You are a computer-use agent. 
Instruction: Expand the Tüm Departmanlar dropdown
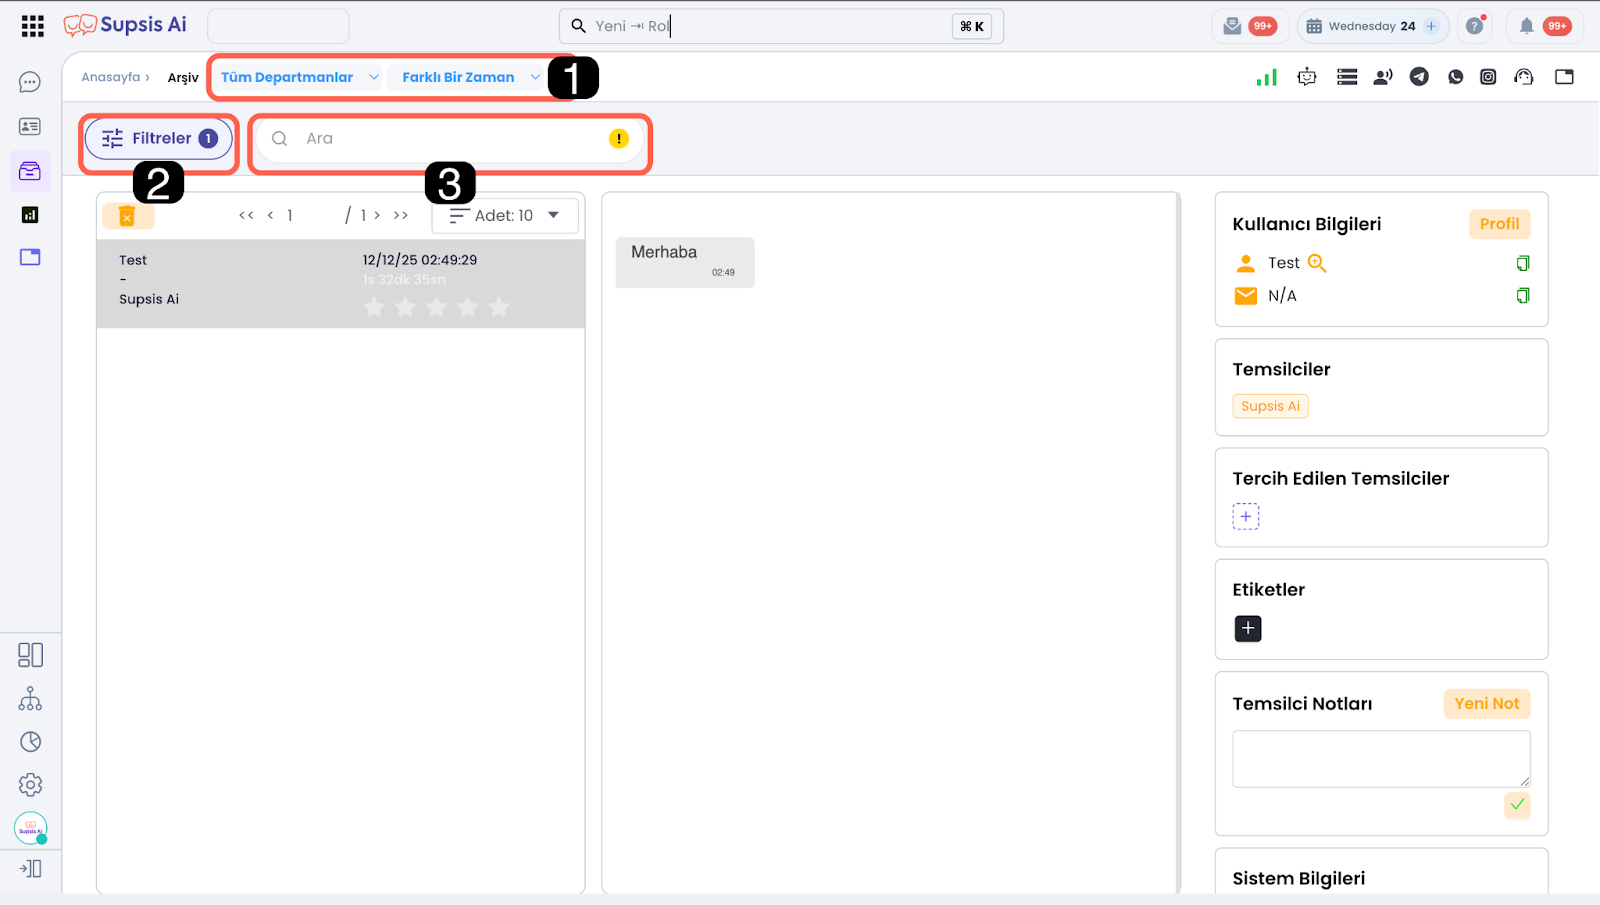299,77
